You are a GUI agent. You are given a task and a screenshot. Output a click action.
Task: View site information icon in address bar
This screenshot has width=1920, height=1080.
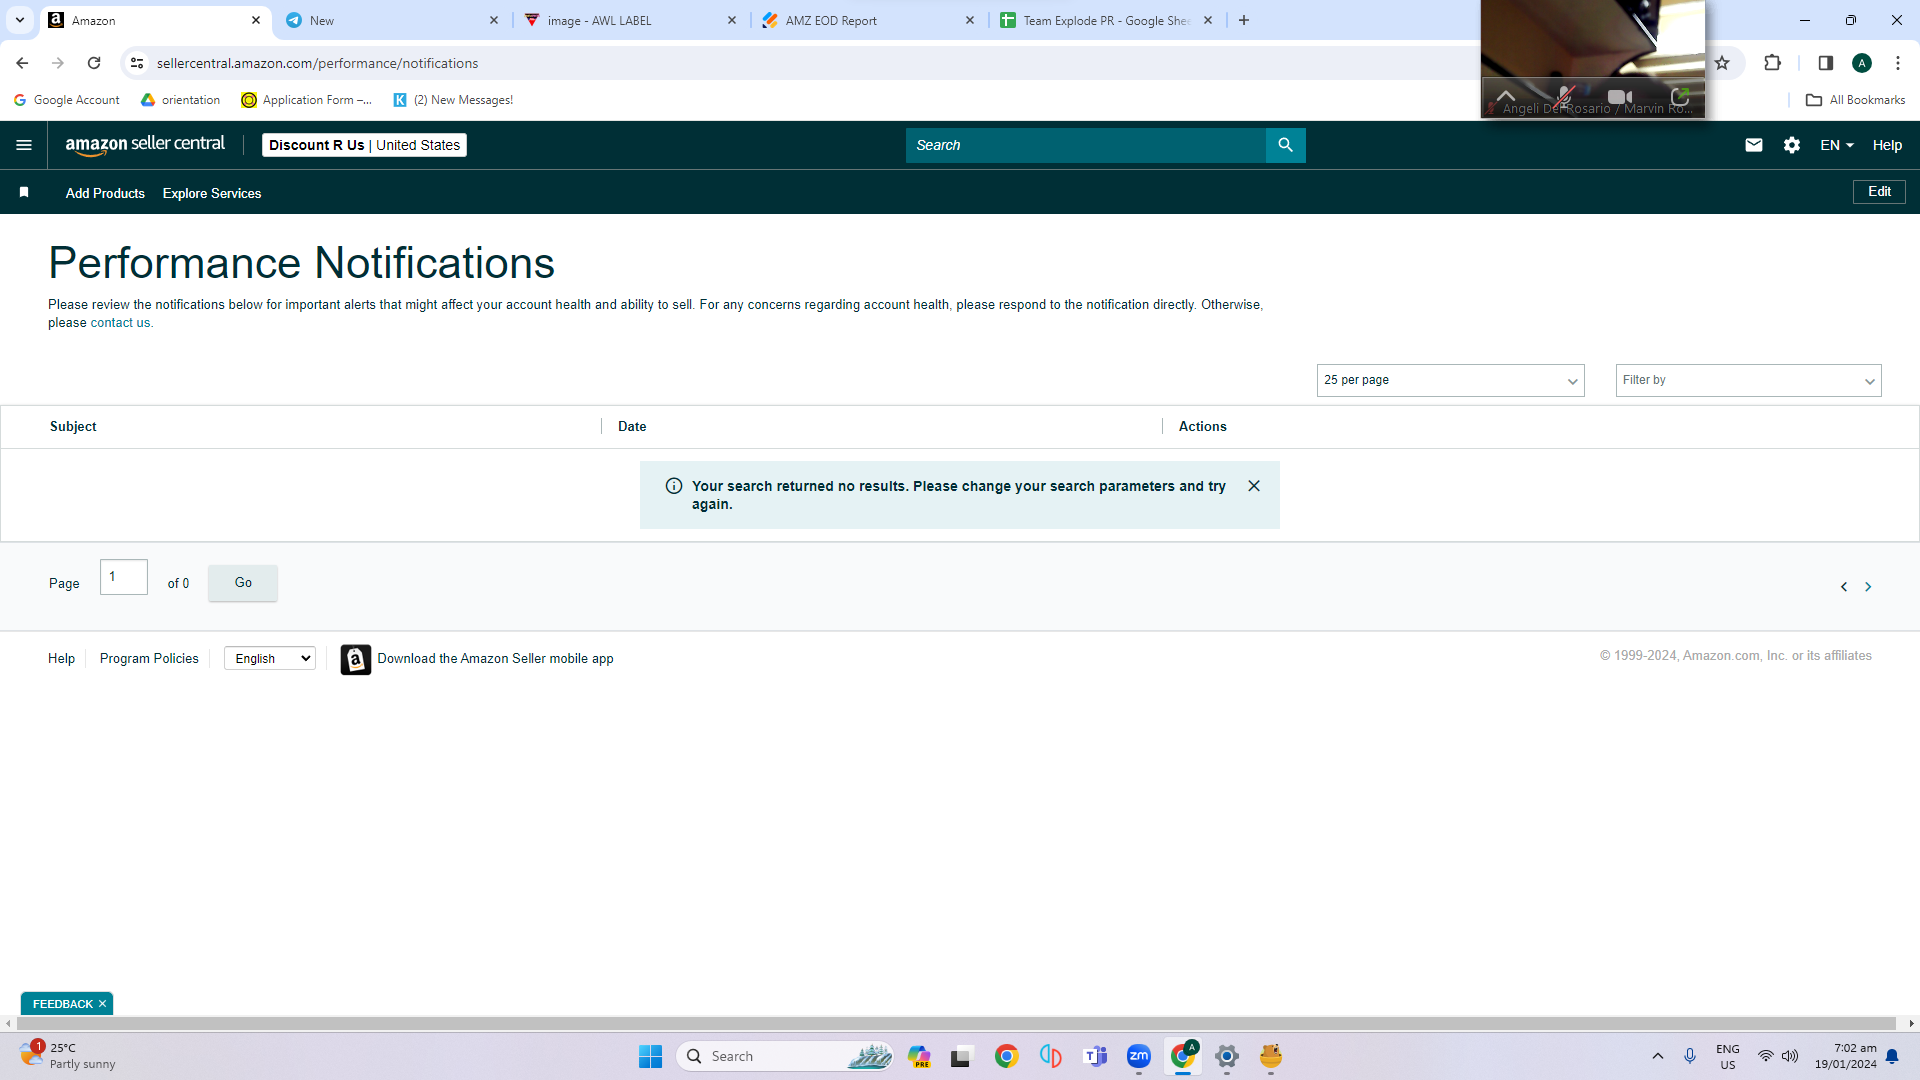(x=137, y=63)
